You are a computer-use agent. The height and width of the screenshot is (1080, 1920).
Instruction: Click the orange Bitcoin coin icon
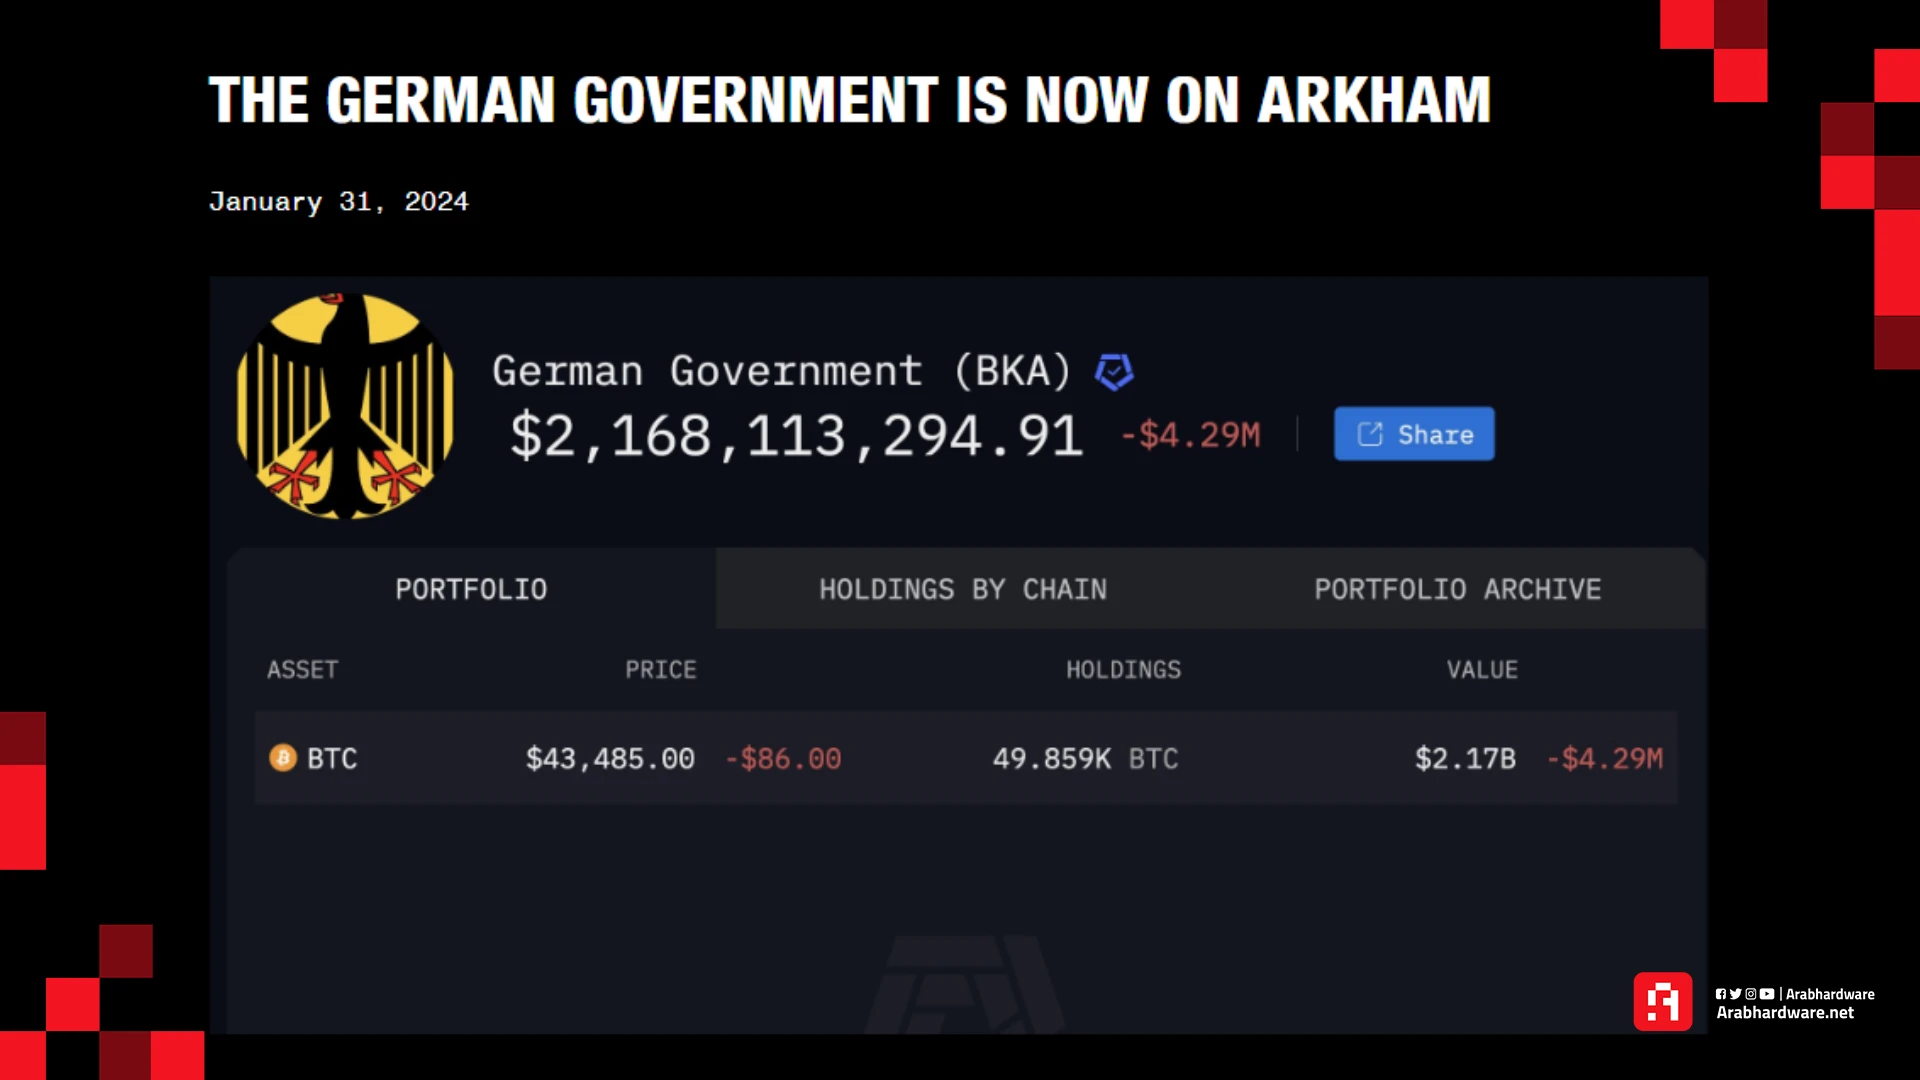[x=283, y=758]
